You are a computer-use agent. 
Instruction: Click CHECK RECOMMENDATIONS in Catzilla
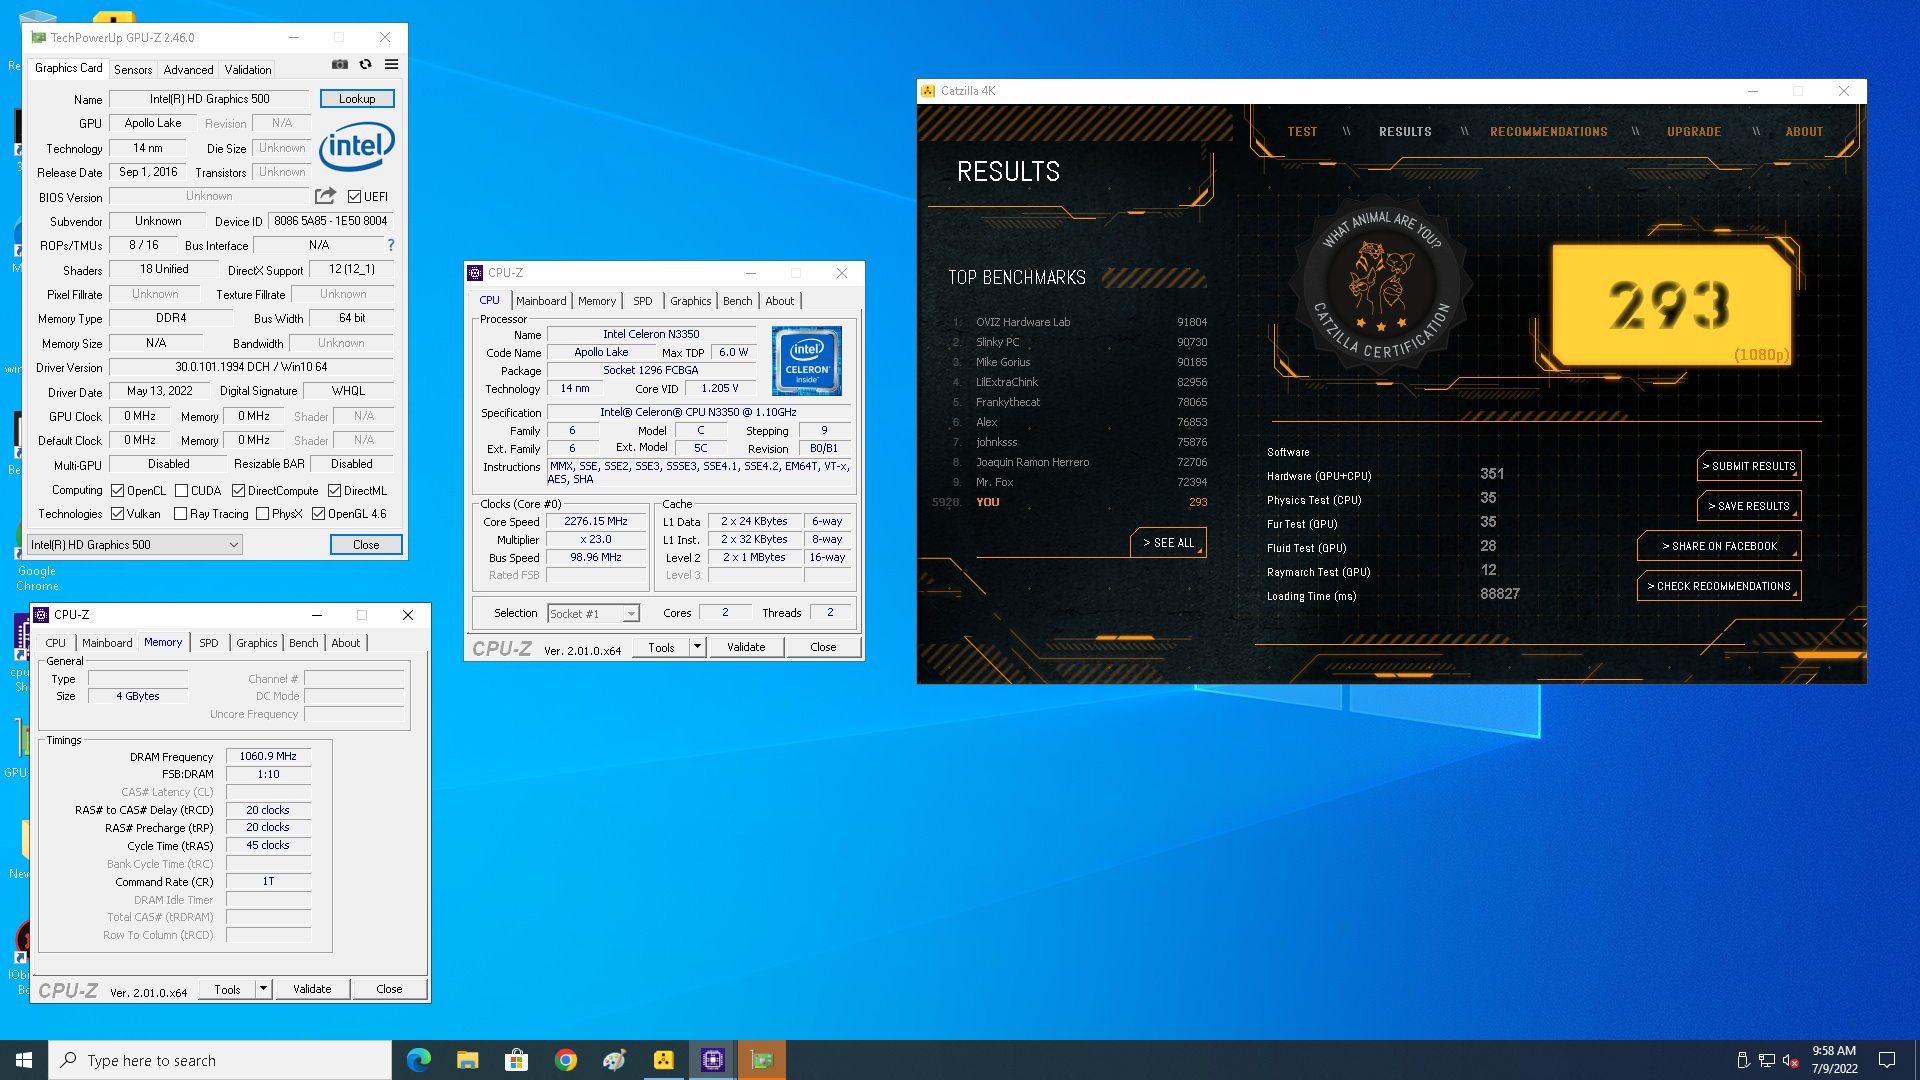click(1719, 586)
